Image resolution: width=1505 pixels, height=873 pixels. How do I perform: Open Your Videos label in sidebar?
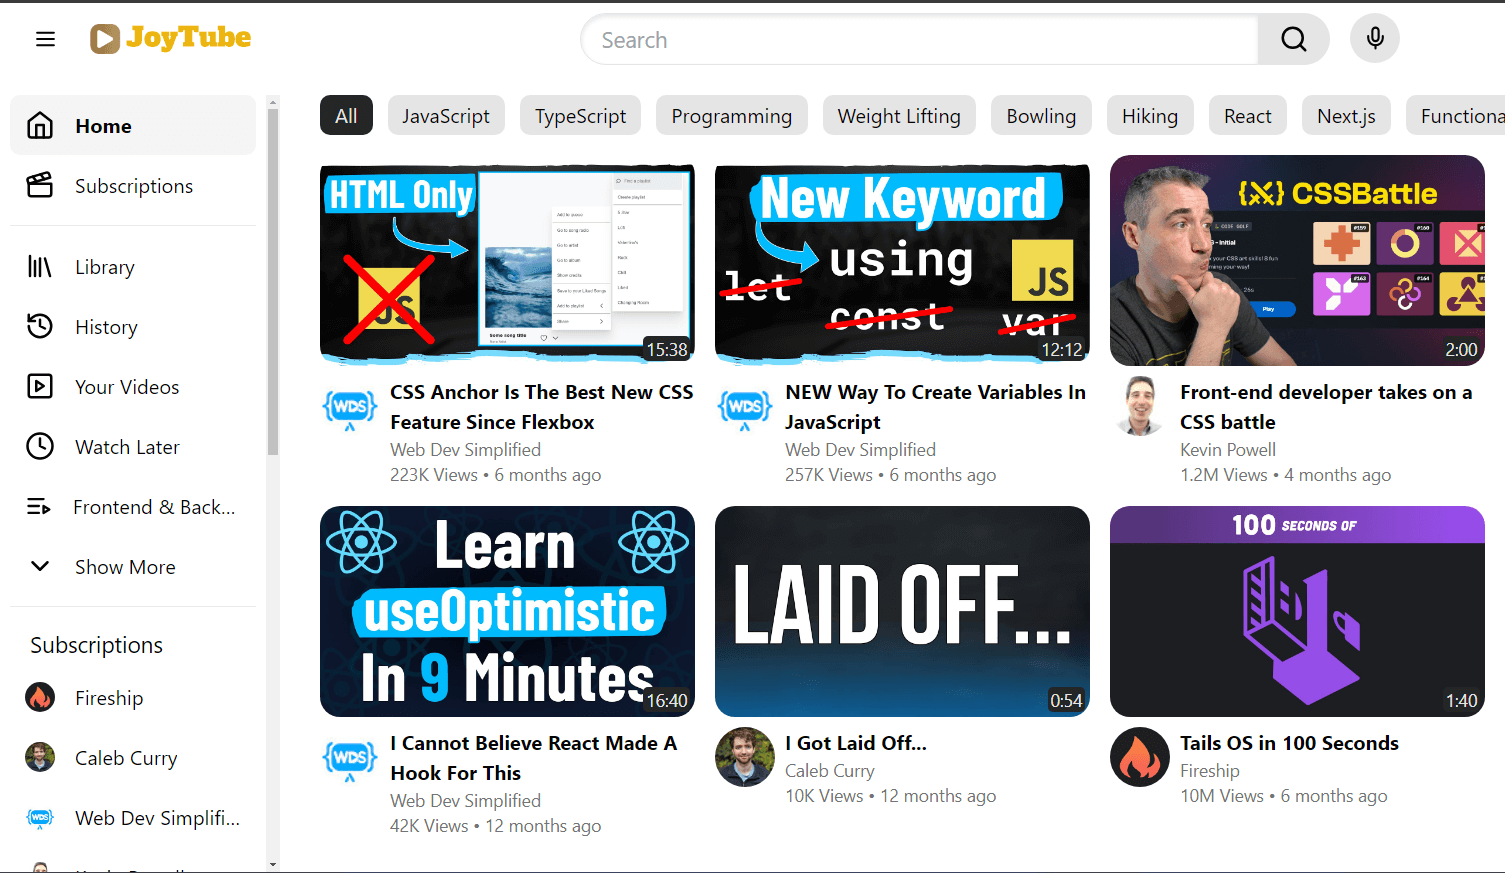point(127,387)
